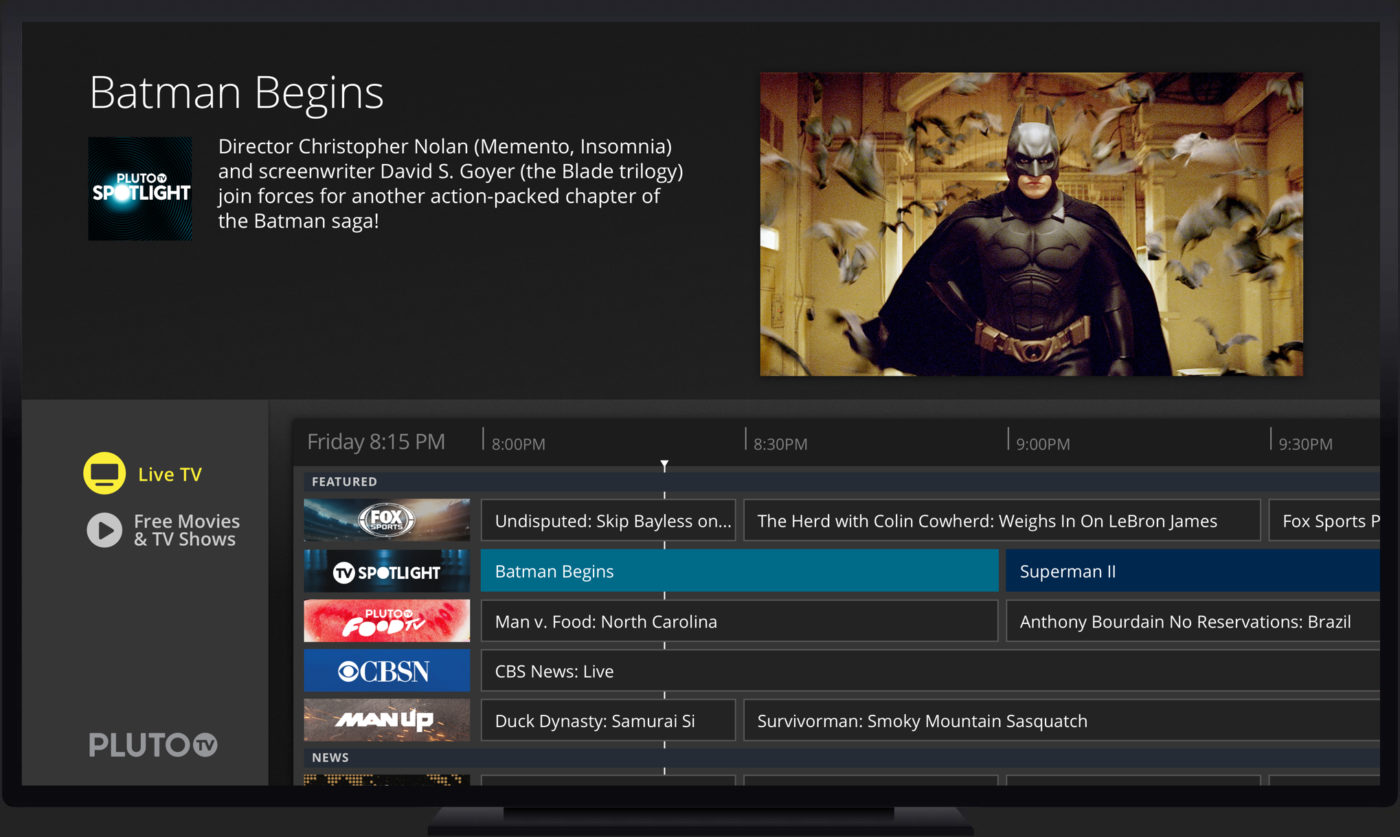Click the 9:00PM time label

click(x=1043, y=444)
